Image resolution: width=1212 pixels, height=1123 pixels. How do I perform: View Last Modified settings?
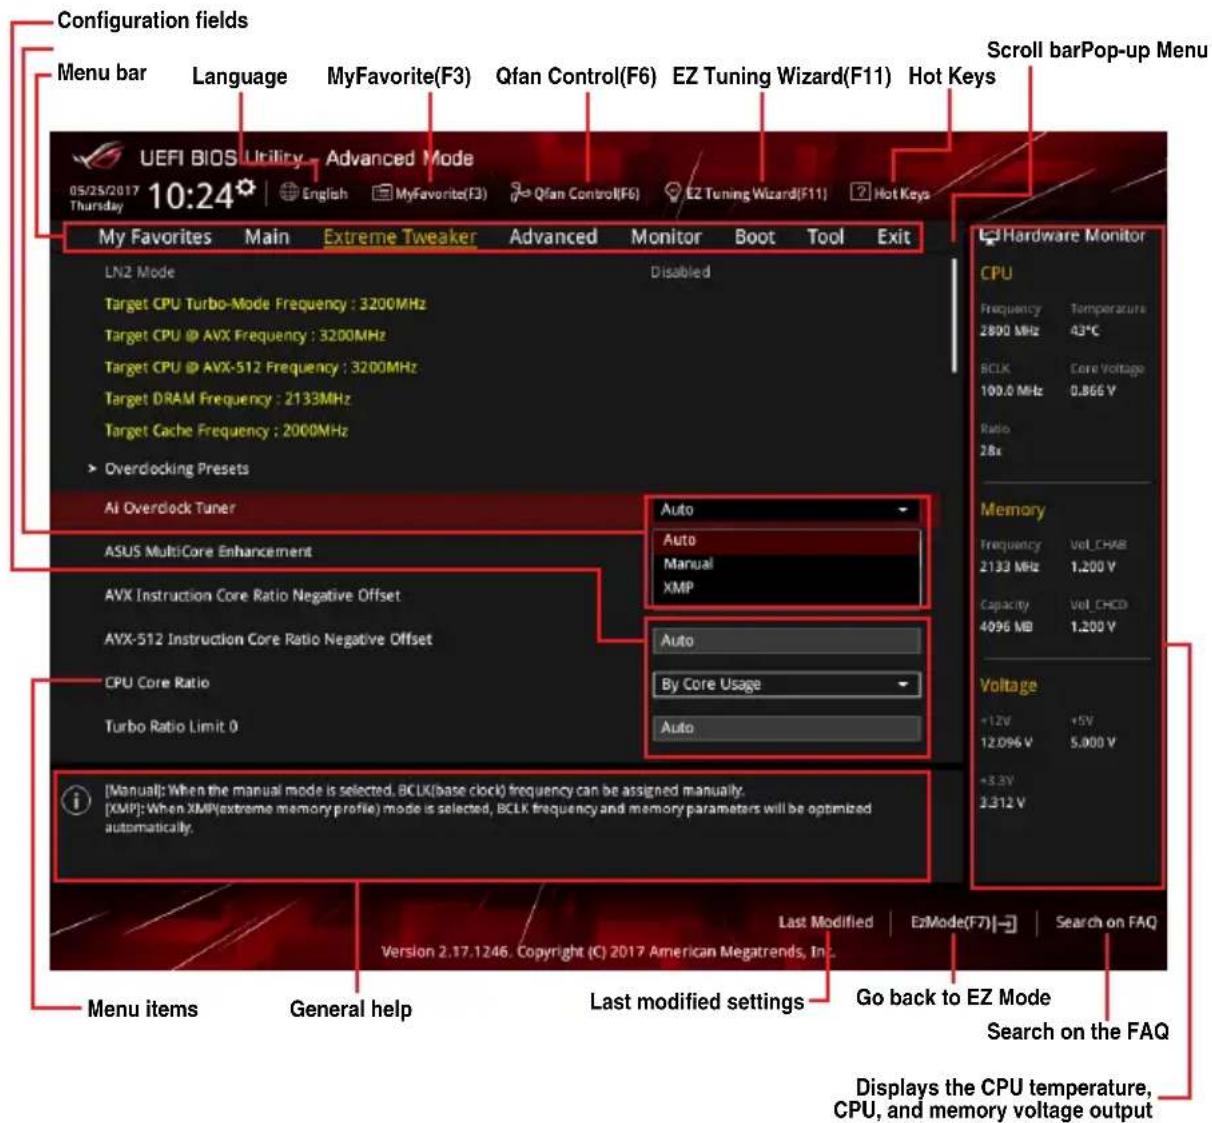point(826,922)
